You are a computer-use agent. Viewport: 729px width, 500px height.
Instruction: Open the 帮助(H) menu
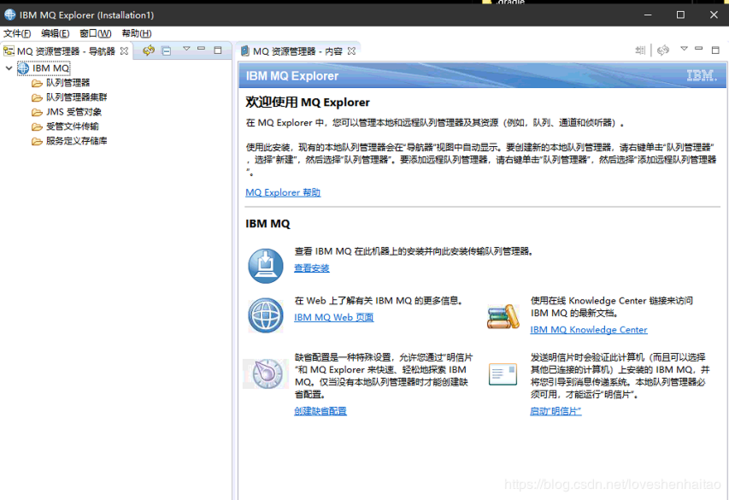click(137, 33)
